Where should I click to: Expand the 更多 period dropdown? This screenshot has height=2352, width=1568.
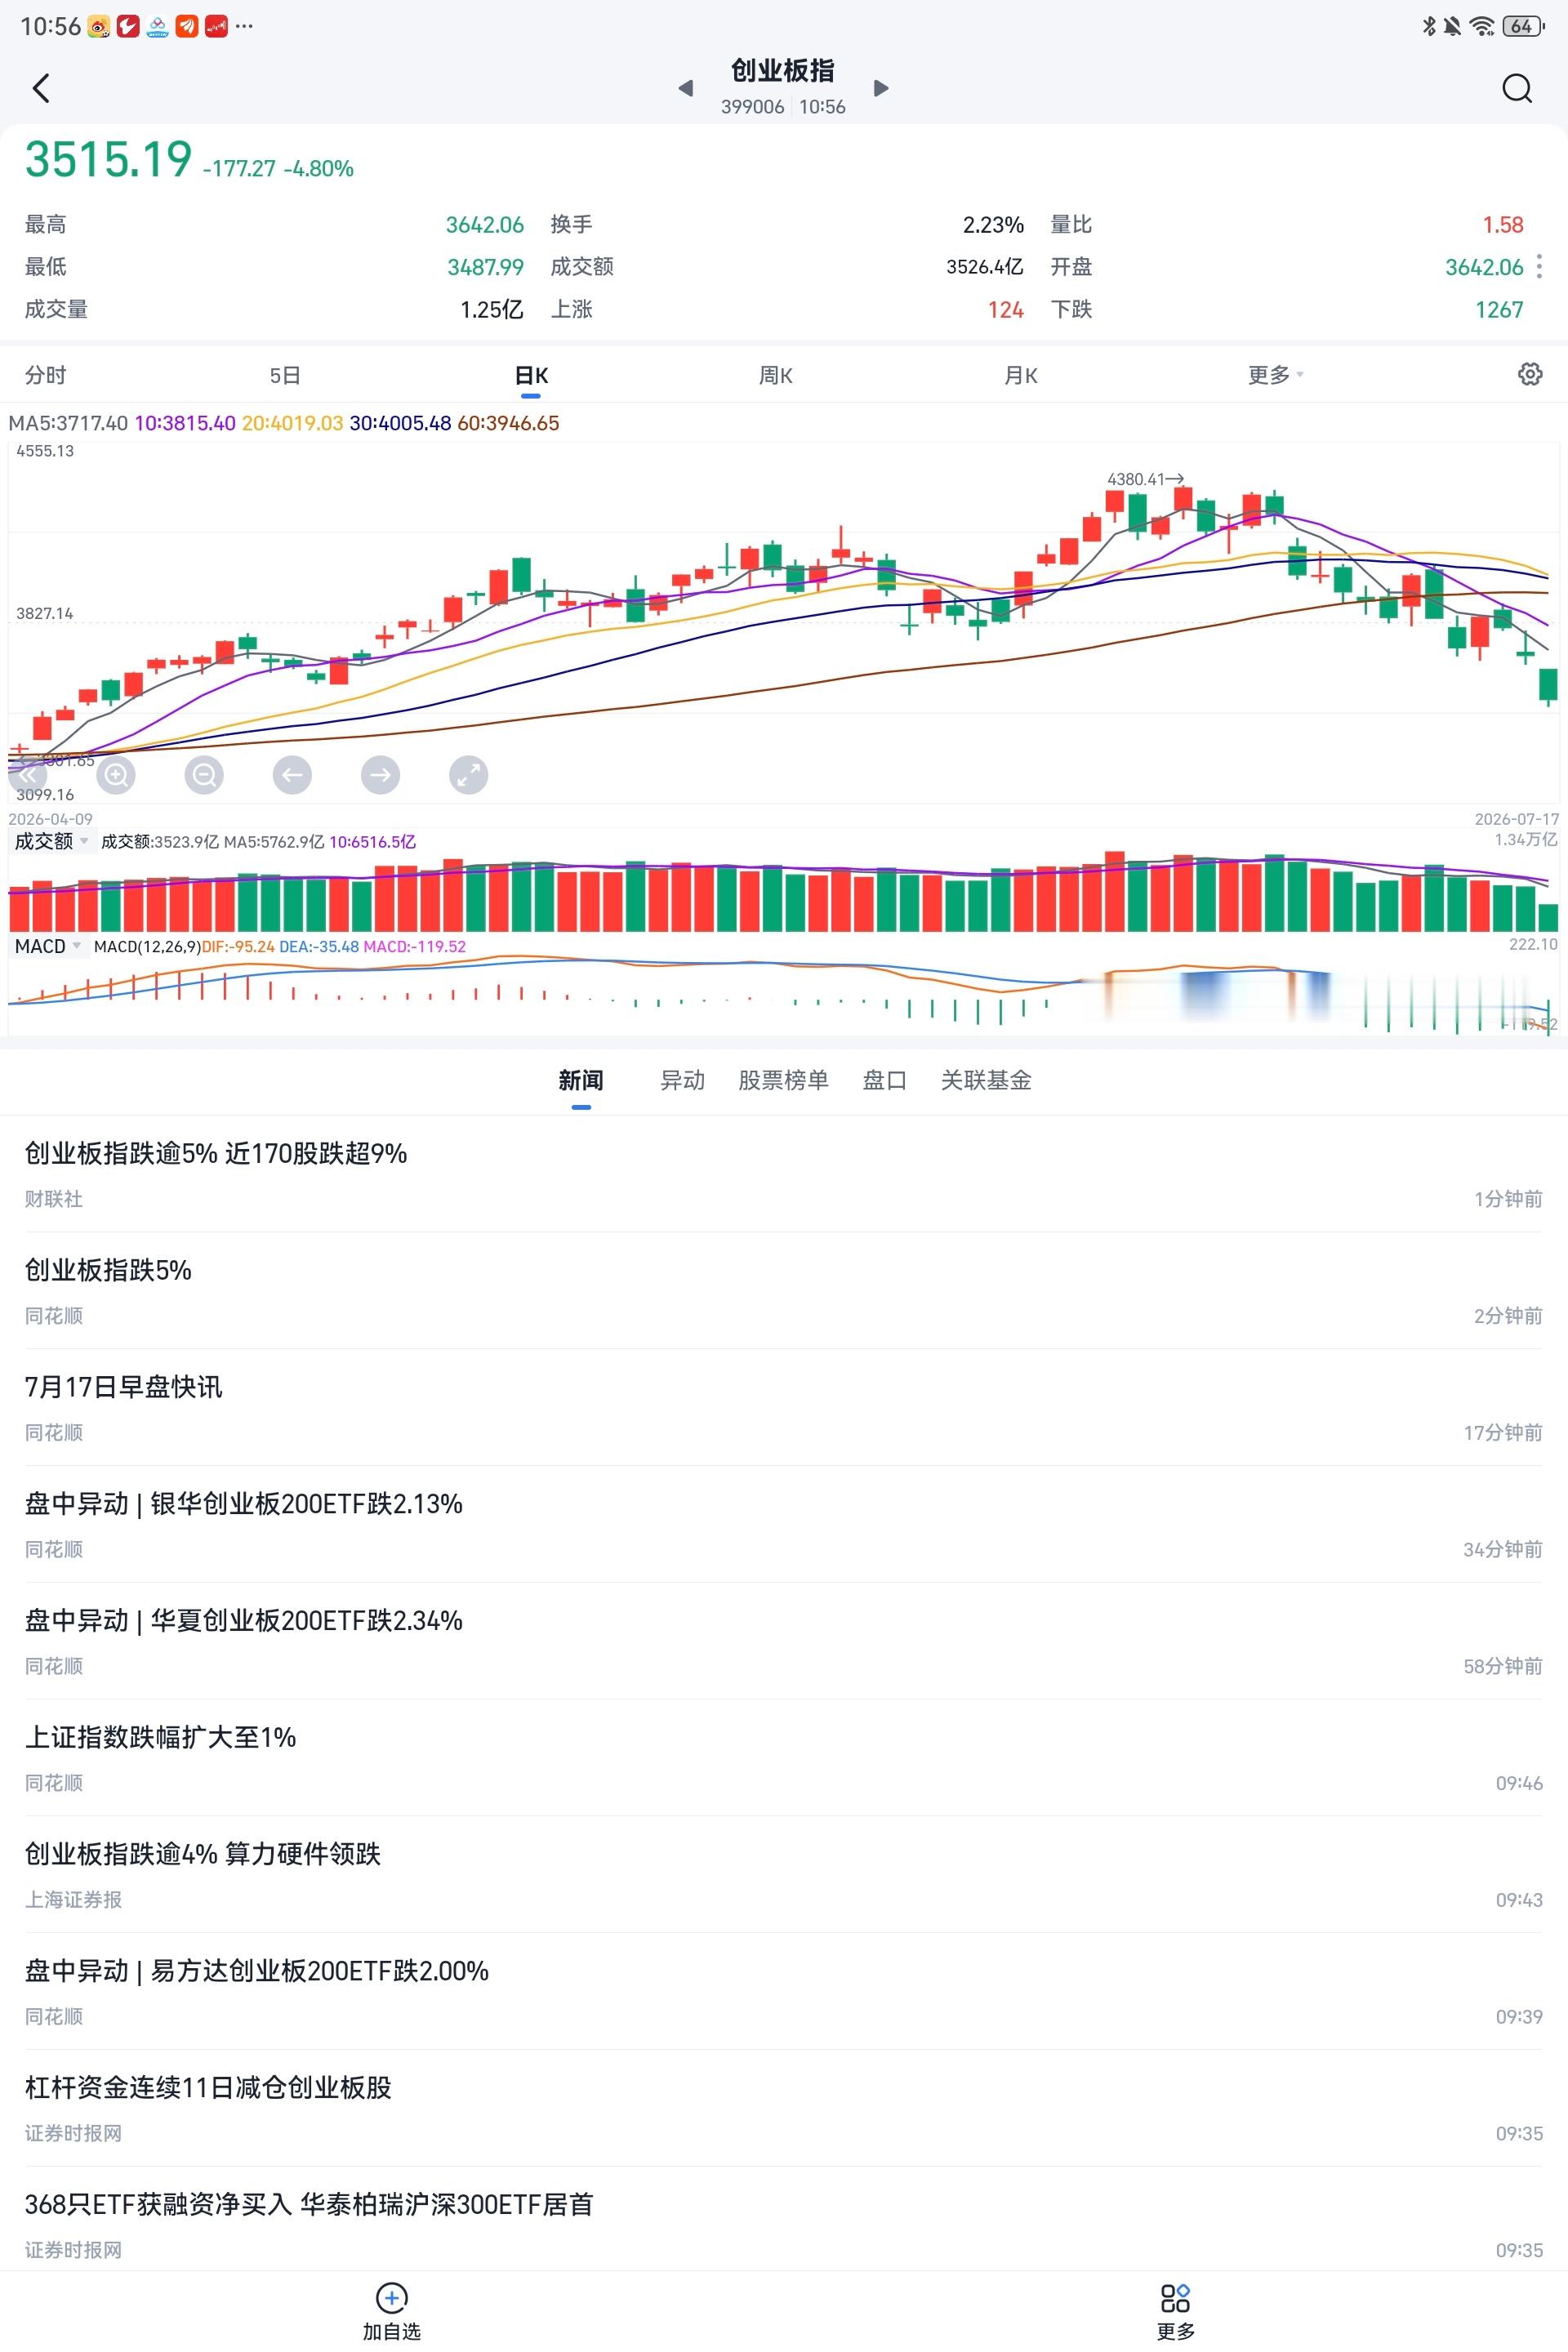pyautogui.click(x=1276, y=375)
